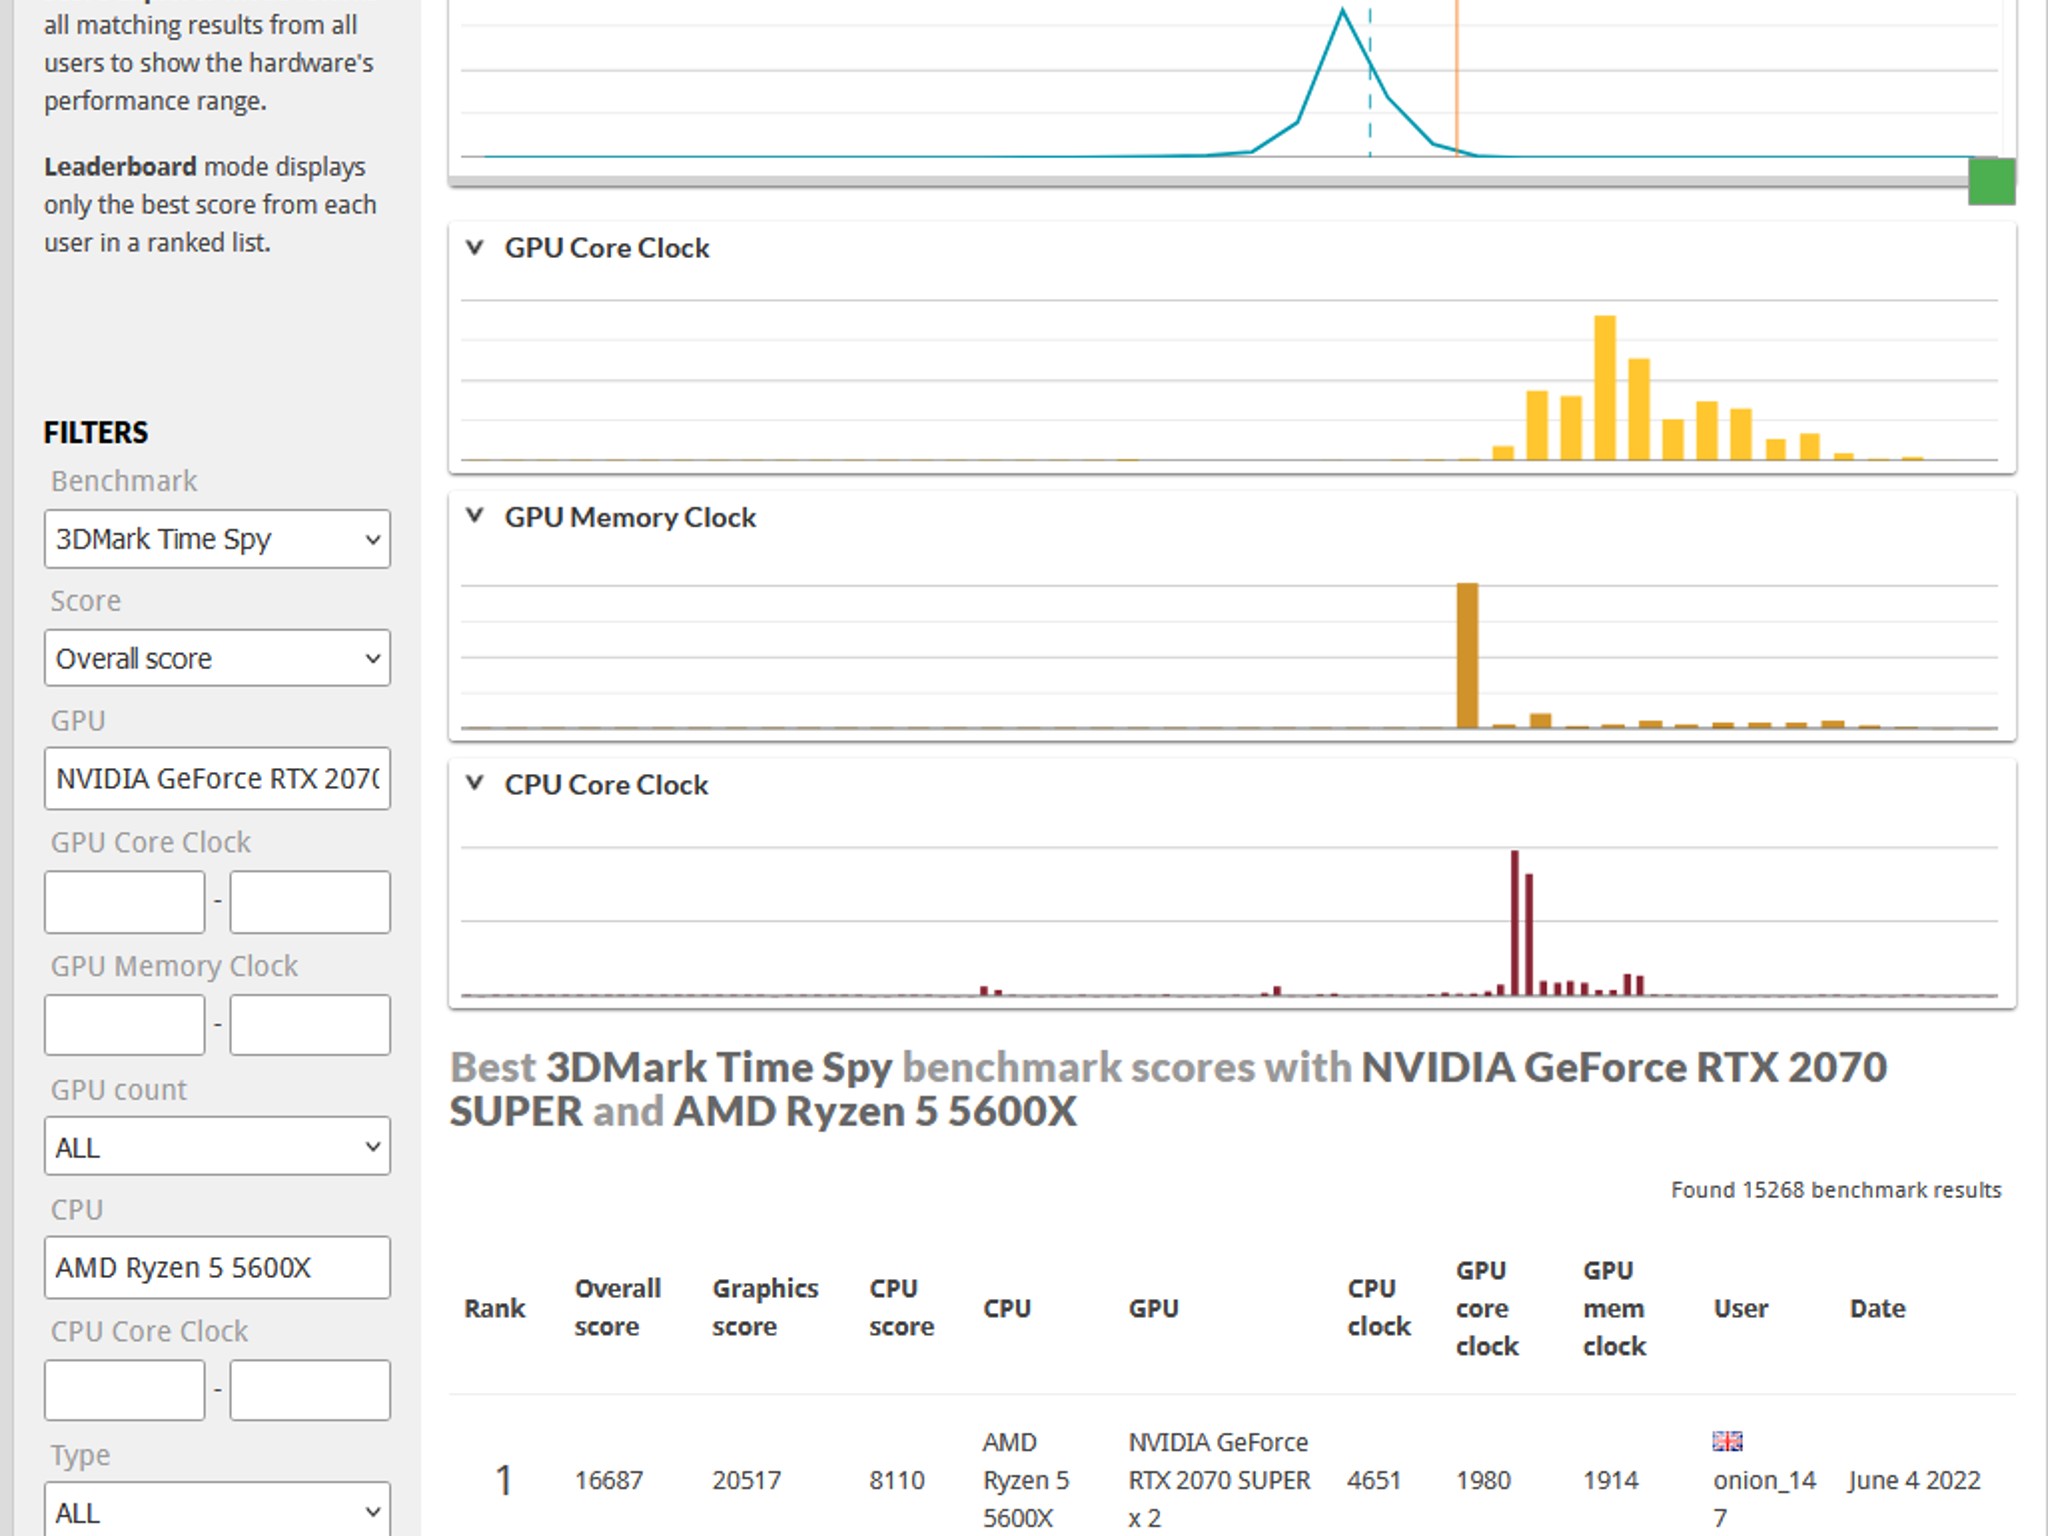Click the GPU Memory Clock minimum field

tap(125, 1025)
